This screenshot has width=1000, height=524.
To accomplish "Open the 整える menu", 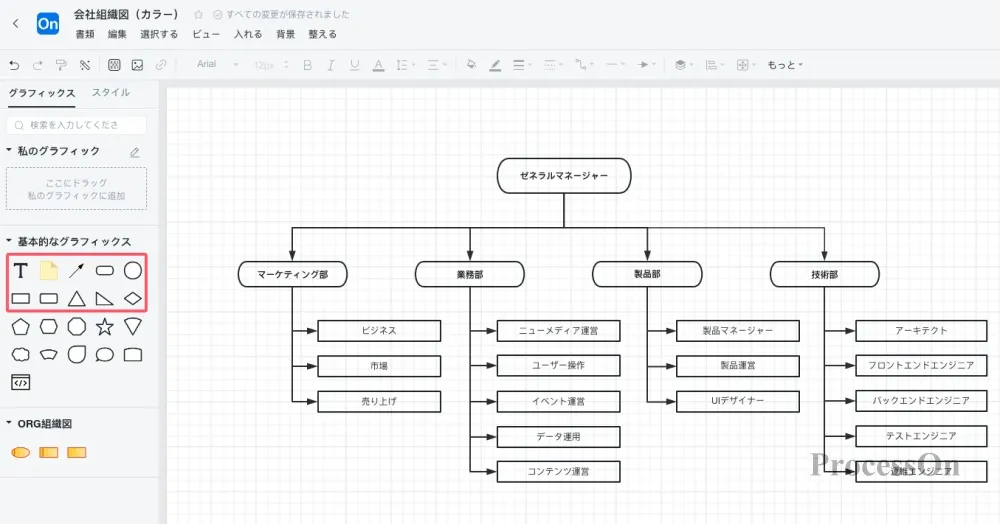I will tap(323, 34).
